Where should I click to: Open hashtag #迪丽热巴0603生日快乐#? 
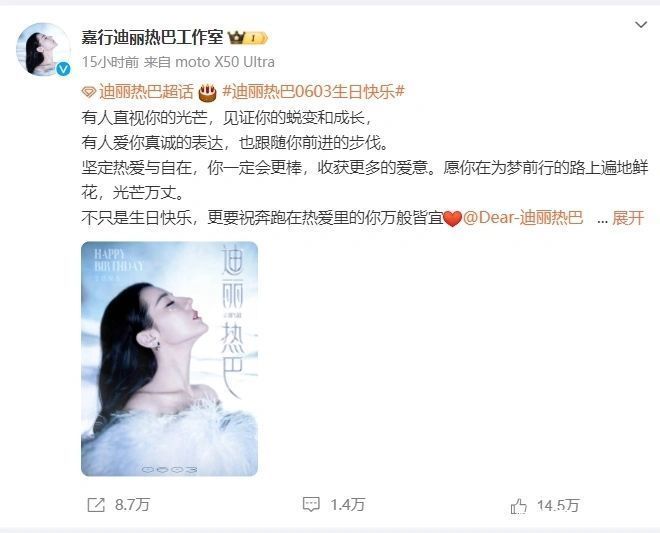pyautogui.click(x=313, y=92)
